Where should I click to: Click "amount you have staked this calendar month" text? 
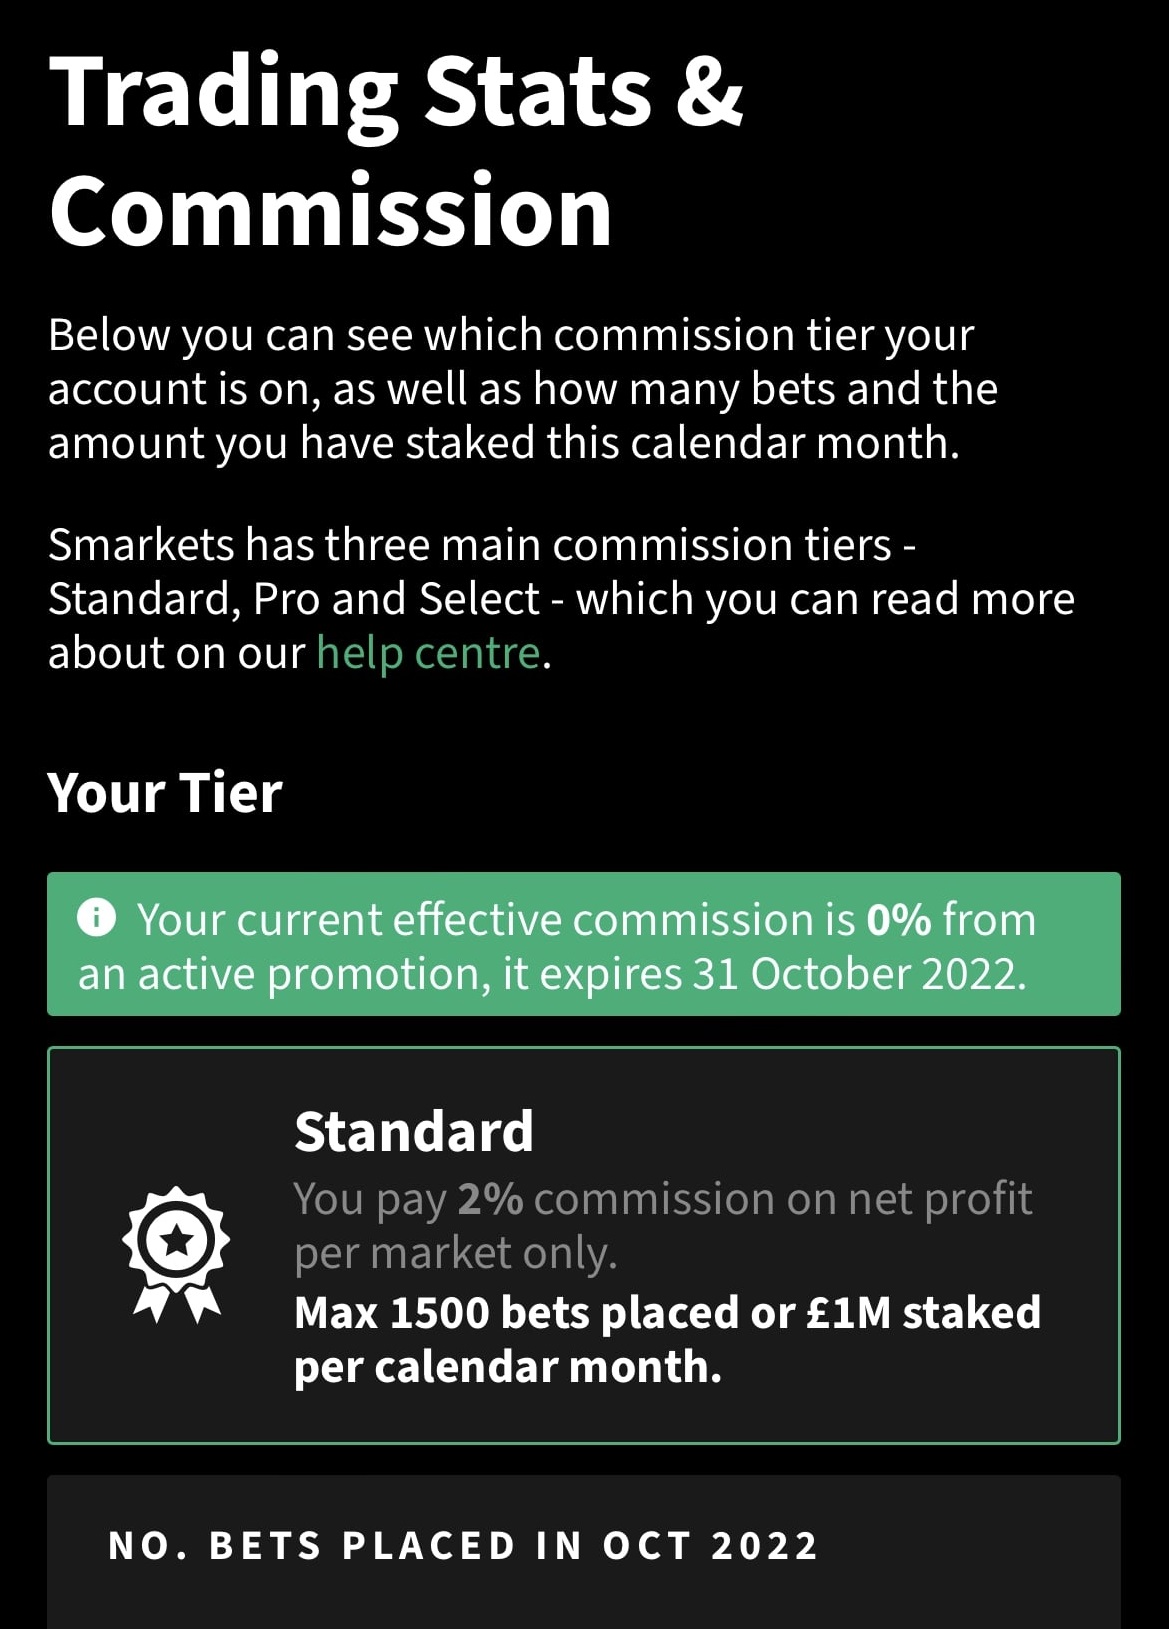[x=503, y=442]
